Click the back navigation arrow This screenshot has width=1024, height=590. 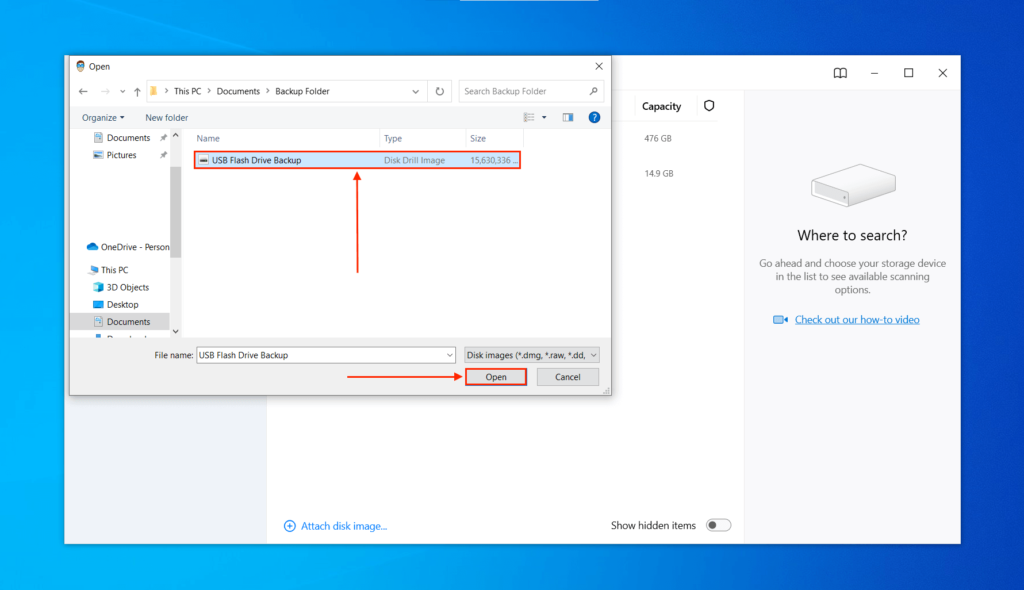[x=83, y=91]
